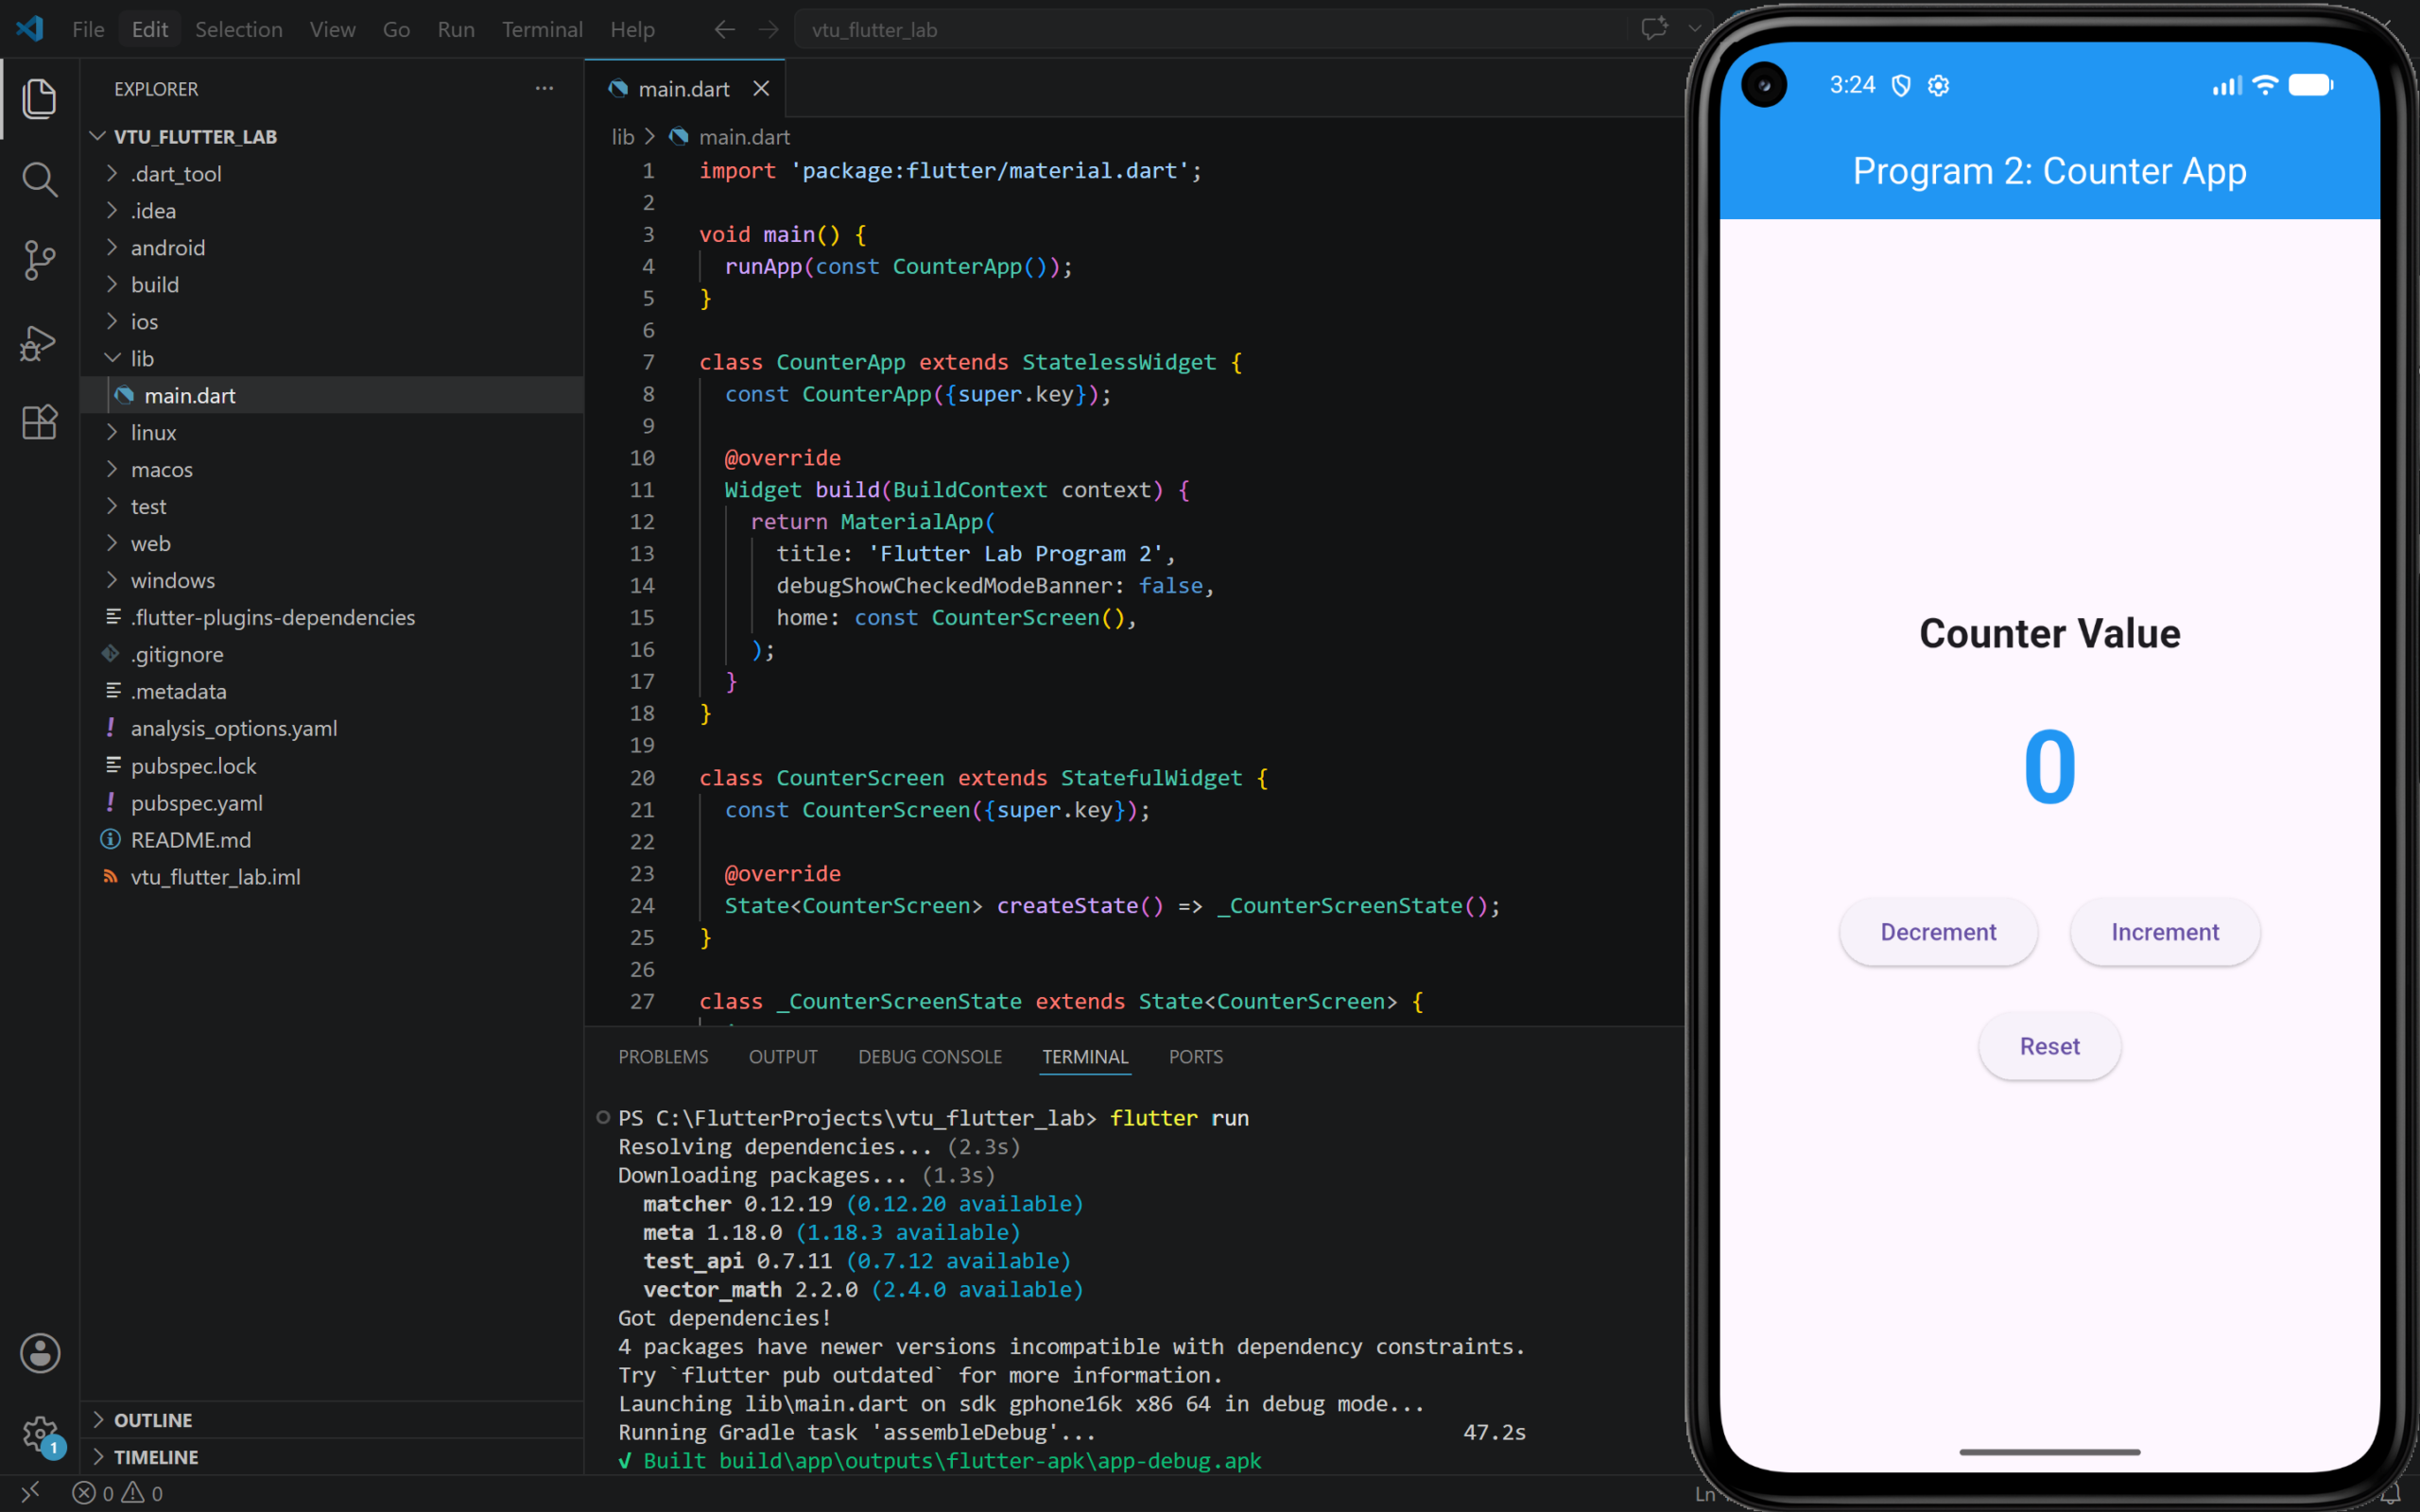Click the Wi-Fi icon on the emulator

[2265, 85]
